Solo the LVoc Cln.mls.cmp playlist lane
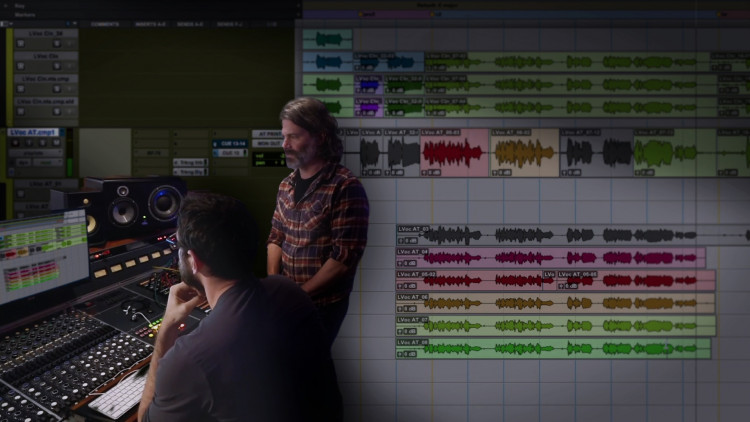Screen dimensions: 750x422 pos(57,89)
